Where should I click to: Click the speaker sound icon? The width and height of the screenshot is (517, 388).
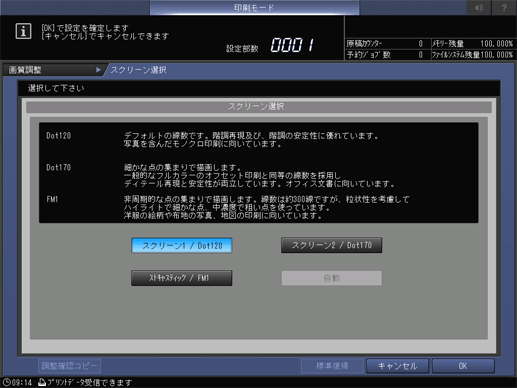point(479,7)
